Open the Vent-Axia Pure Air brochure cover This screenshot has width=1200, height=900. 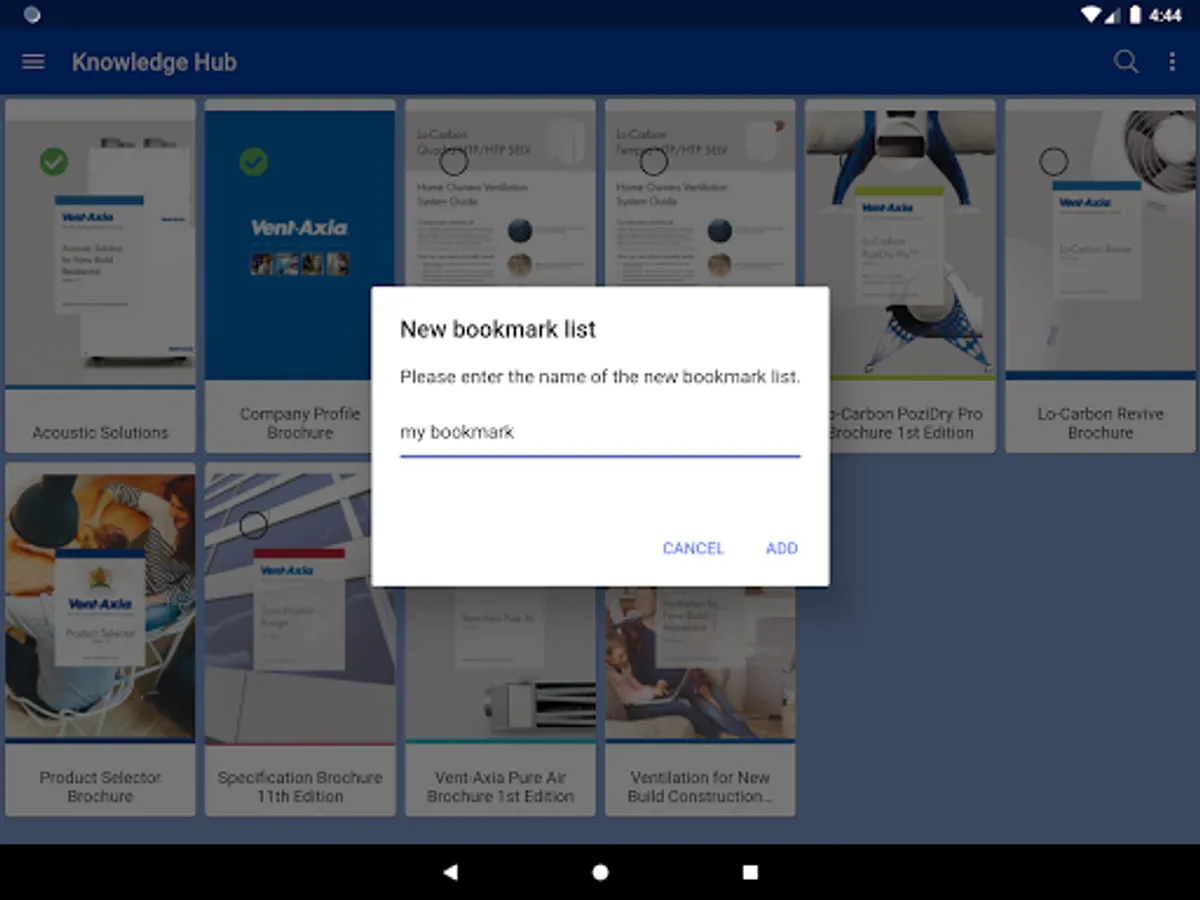500,663
